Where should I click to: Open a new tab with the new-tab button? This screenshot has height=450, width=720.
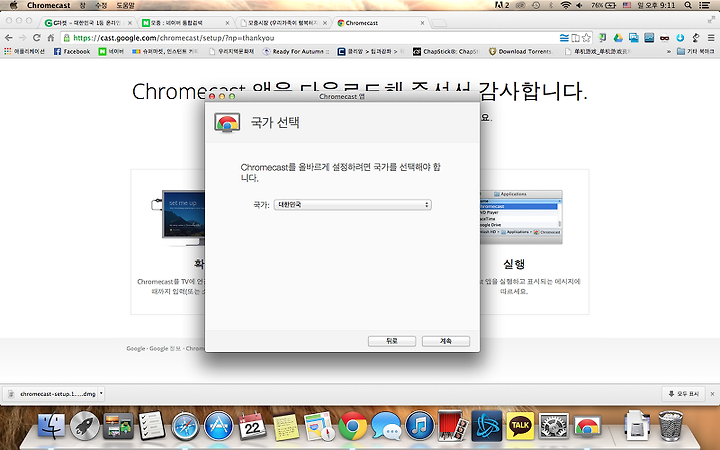pos(439,23)
